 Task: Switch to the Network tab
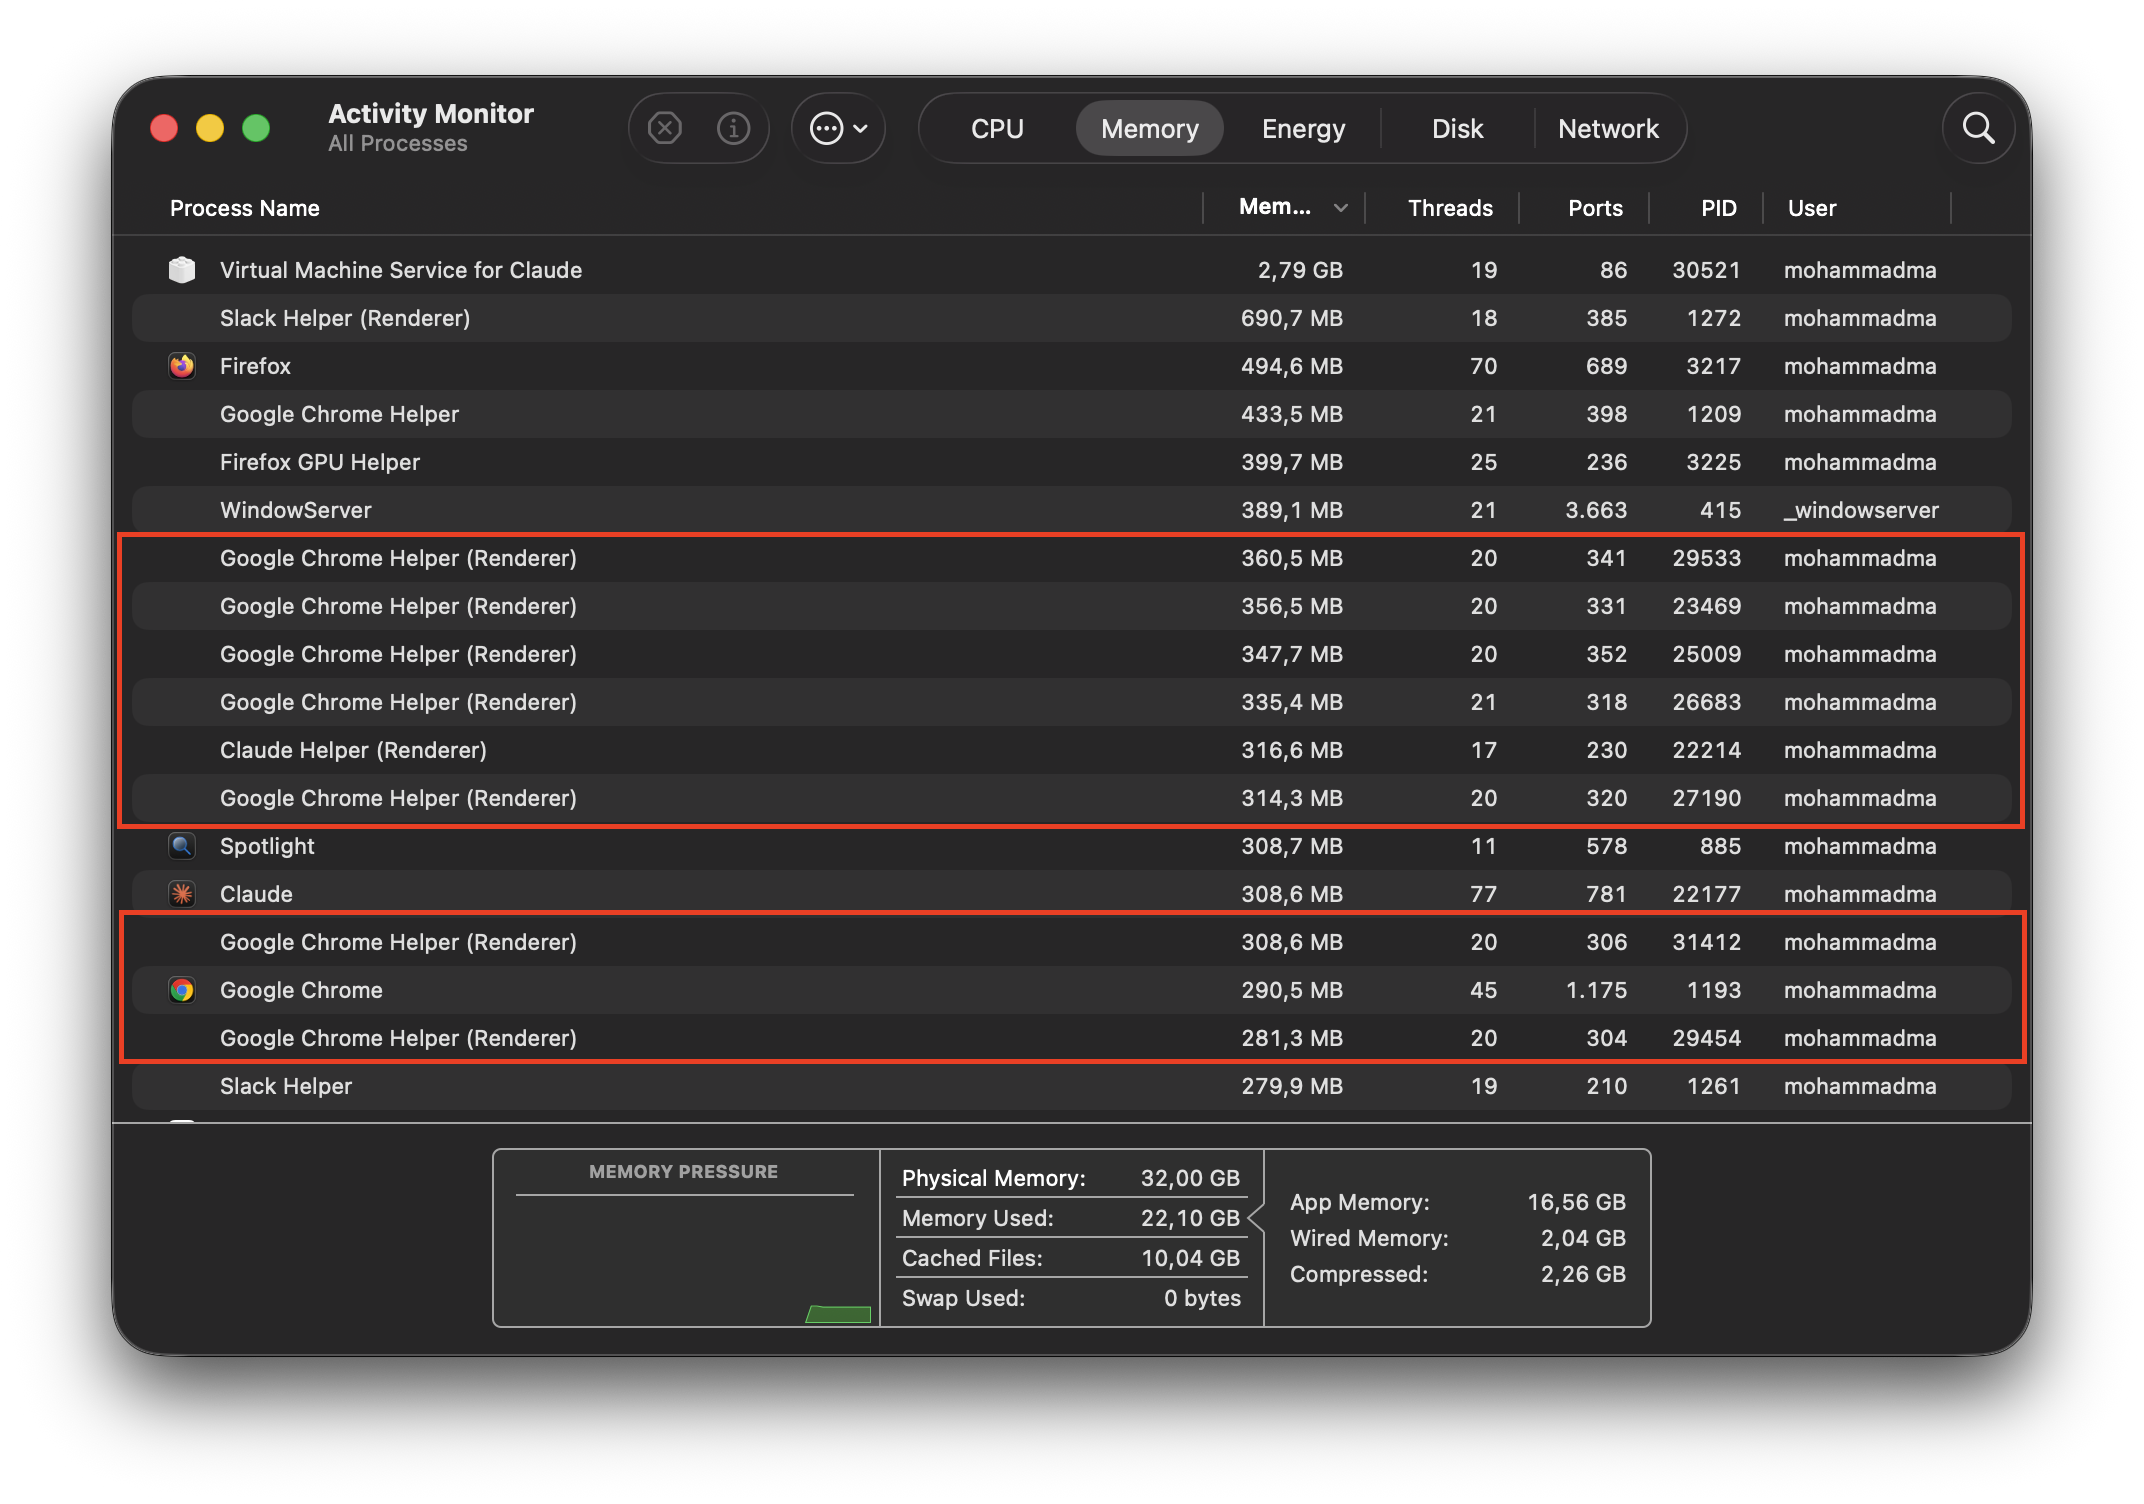click(1608, 129)
